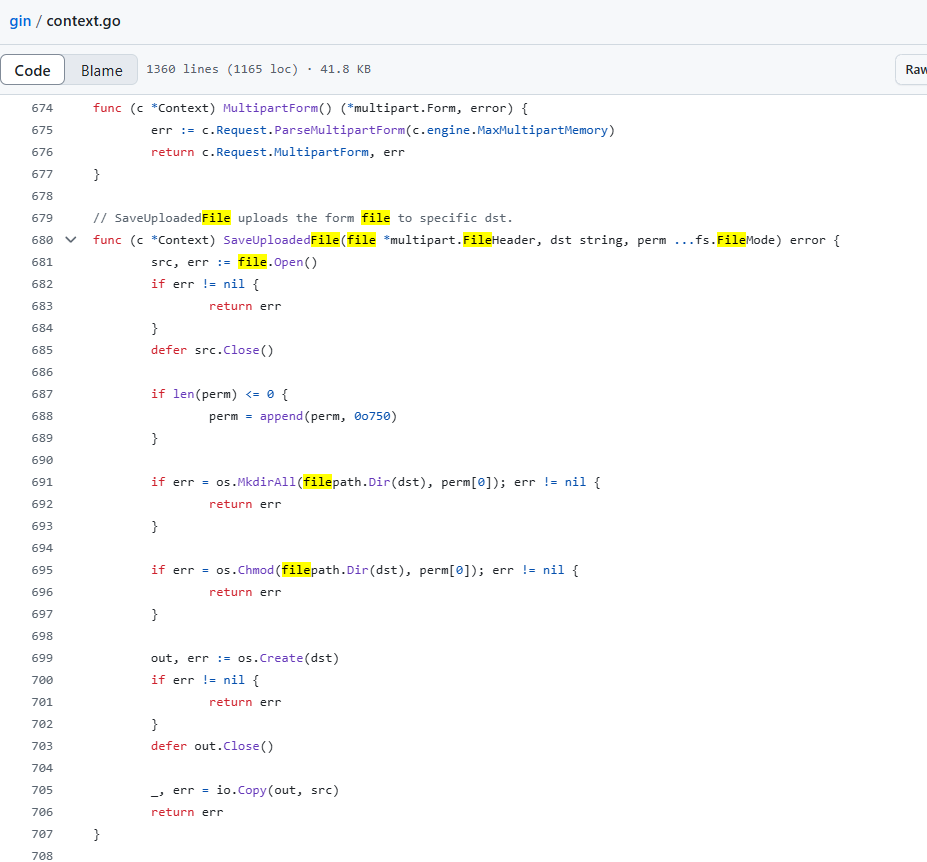The image size is (927, 862).
Task: Select the Code view tab
Action: [33, 70]
